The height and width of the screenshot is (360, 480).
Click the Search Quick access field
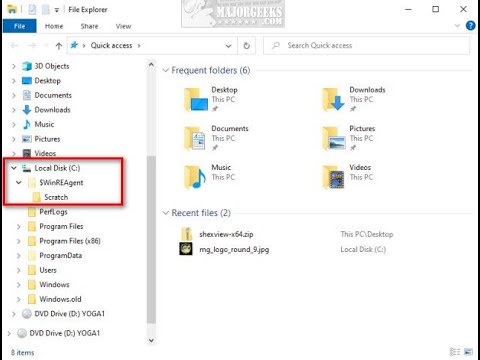[x=367, y=46]
